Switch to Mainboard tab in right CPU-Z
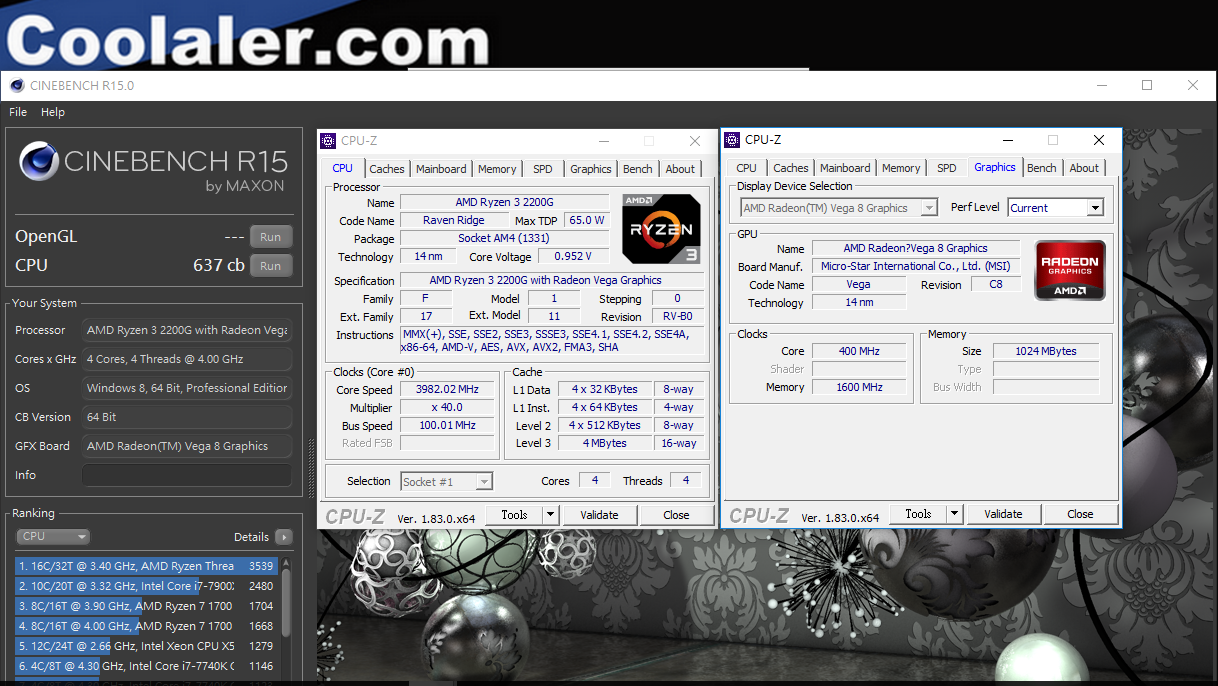 pos(845,168)
